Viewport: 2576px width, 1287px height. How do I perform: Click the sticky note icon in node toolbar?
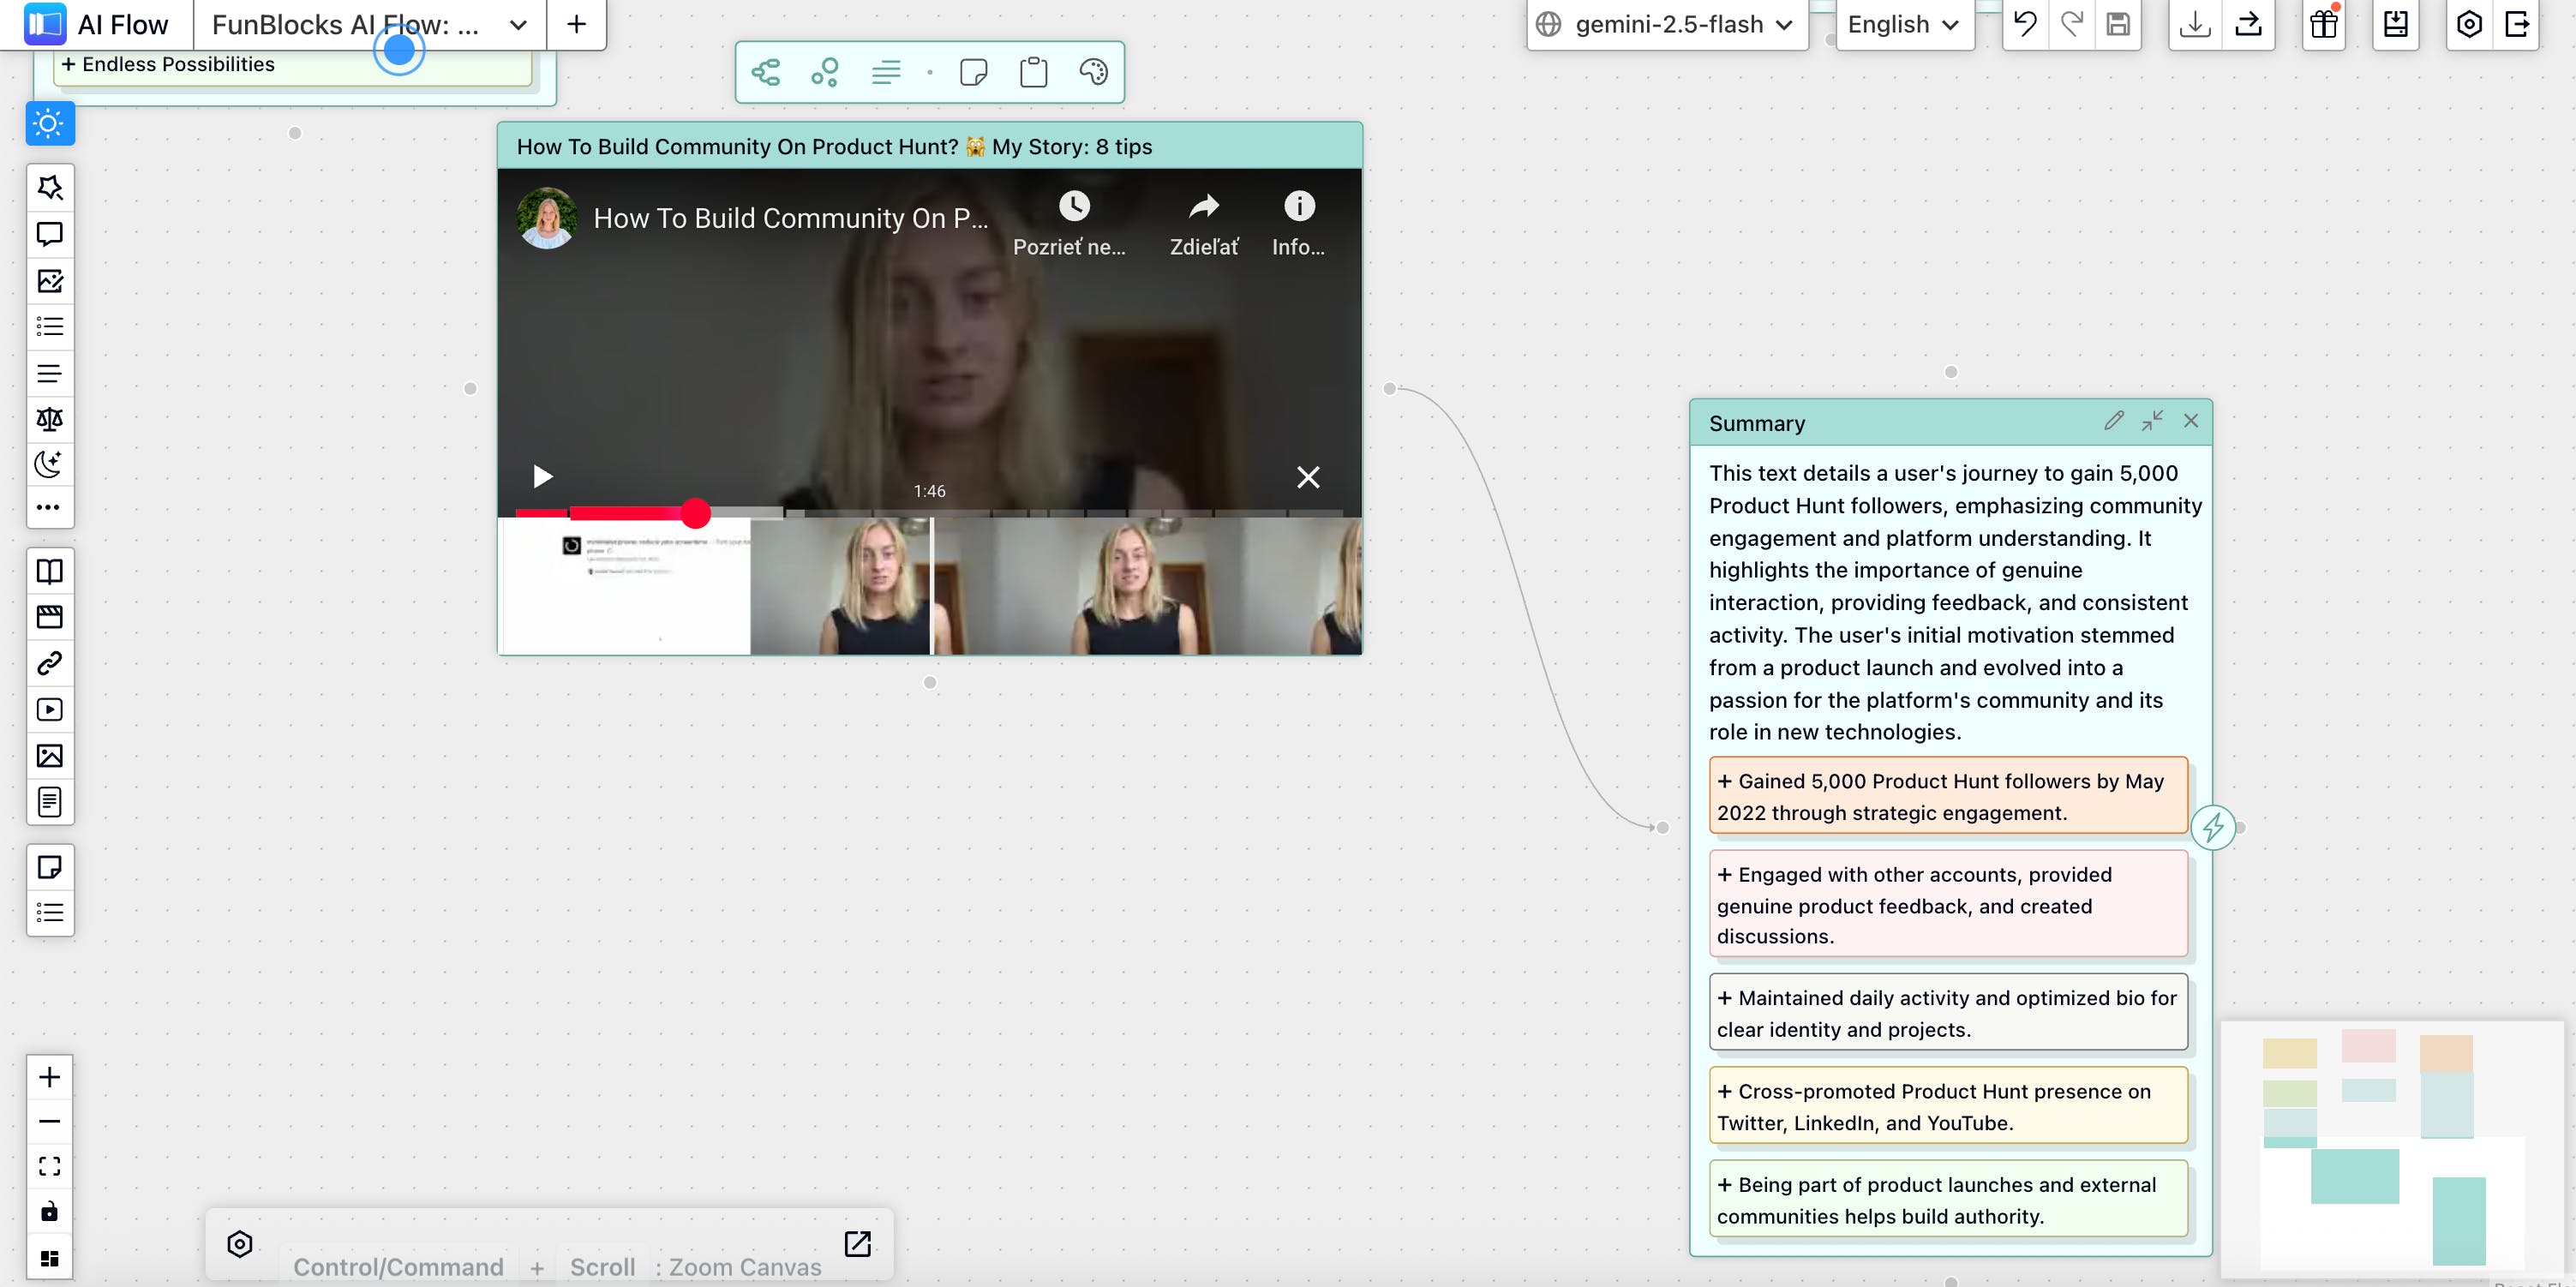pos(974,72)
